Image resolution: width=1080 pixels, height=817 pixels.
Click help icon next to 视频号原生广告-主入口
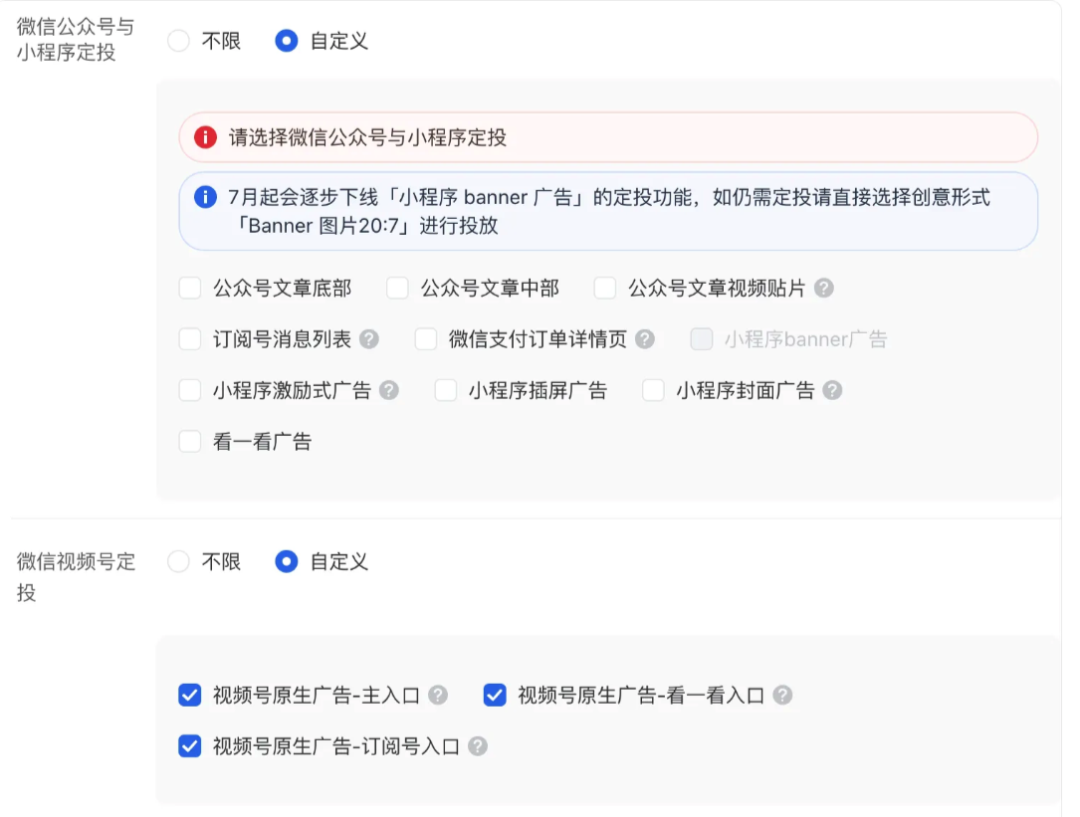[x=438, y=695]
